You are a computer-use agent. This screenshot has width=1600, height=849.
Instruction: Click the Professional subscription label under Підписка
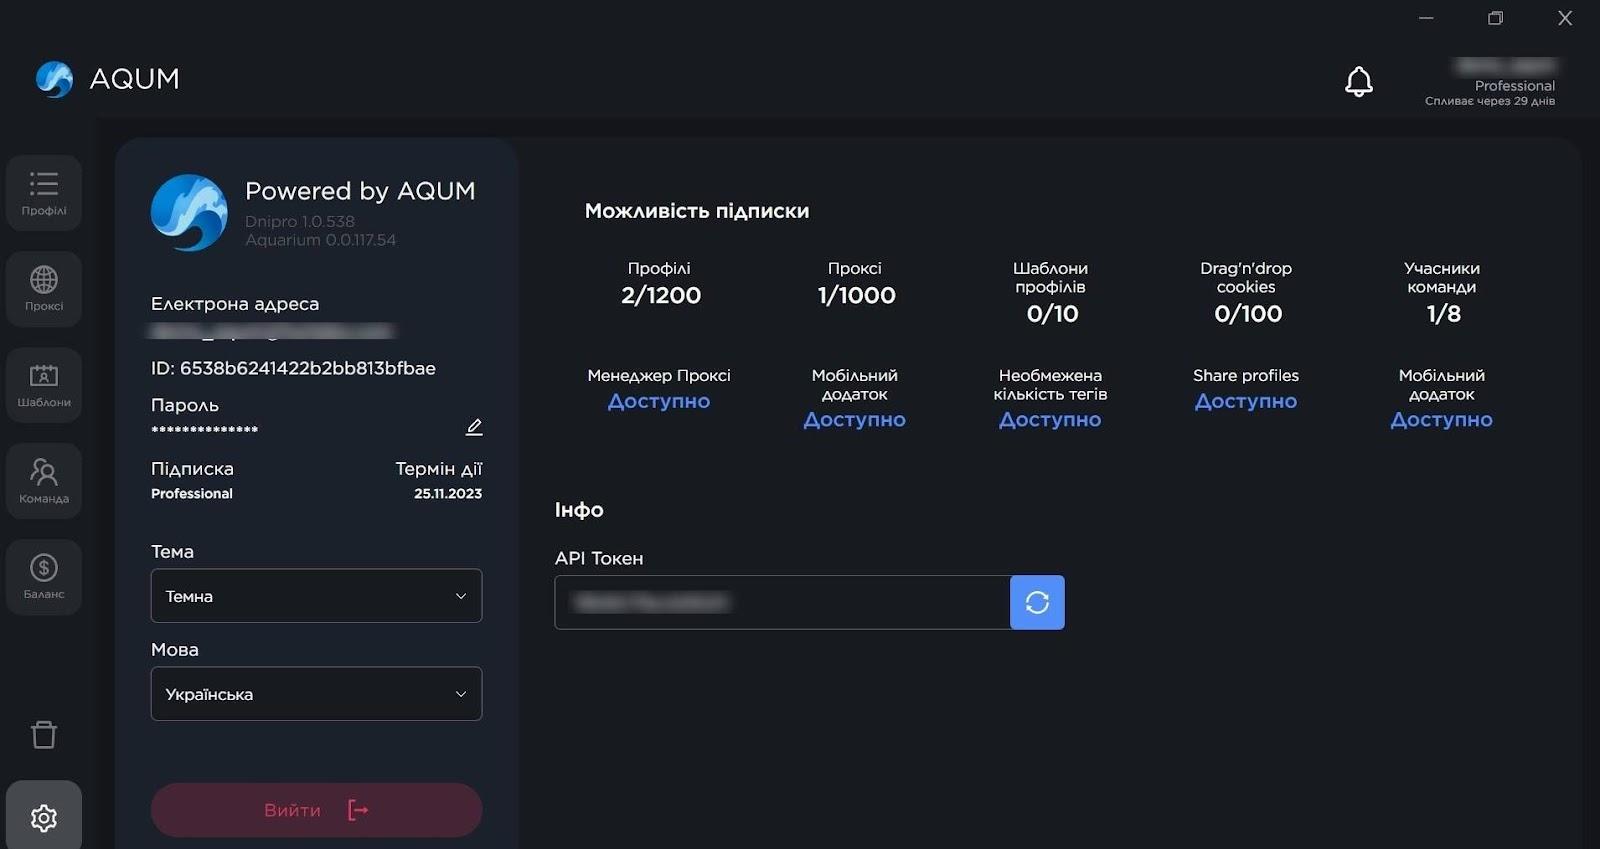click(192, 494)
